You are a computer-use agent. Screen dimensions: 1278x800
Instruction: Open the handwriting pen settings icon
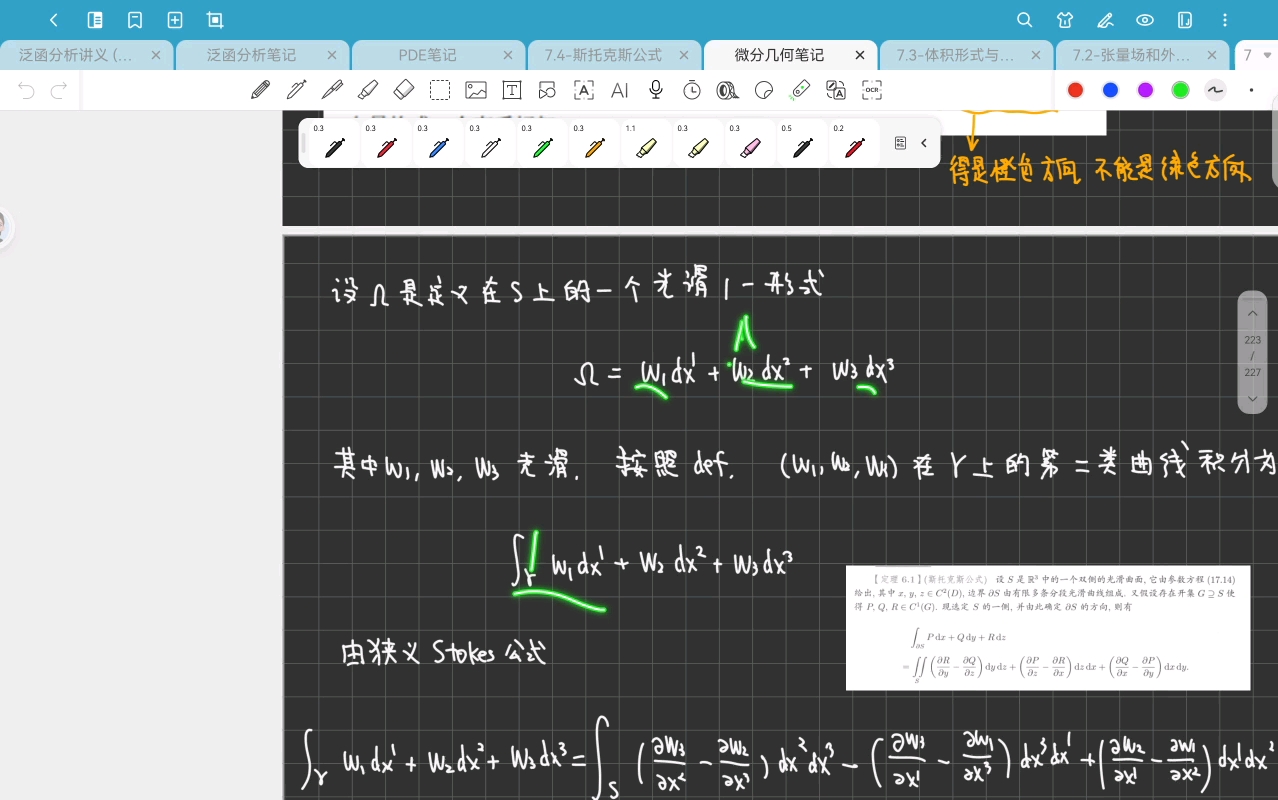(1105, 20)
